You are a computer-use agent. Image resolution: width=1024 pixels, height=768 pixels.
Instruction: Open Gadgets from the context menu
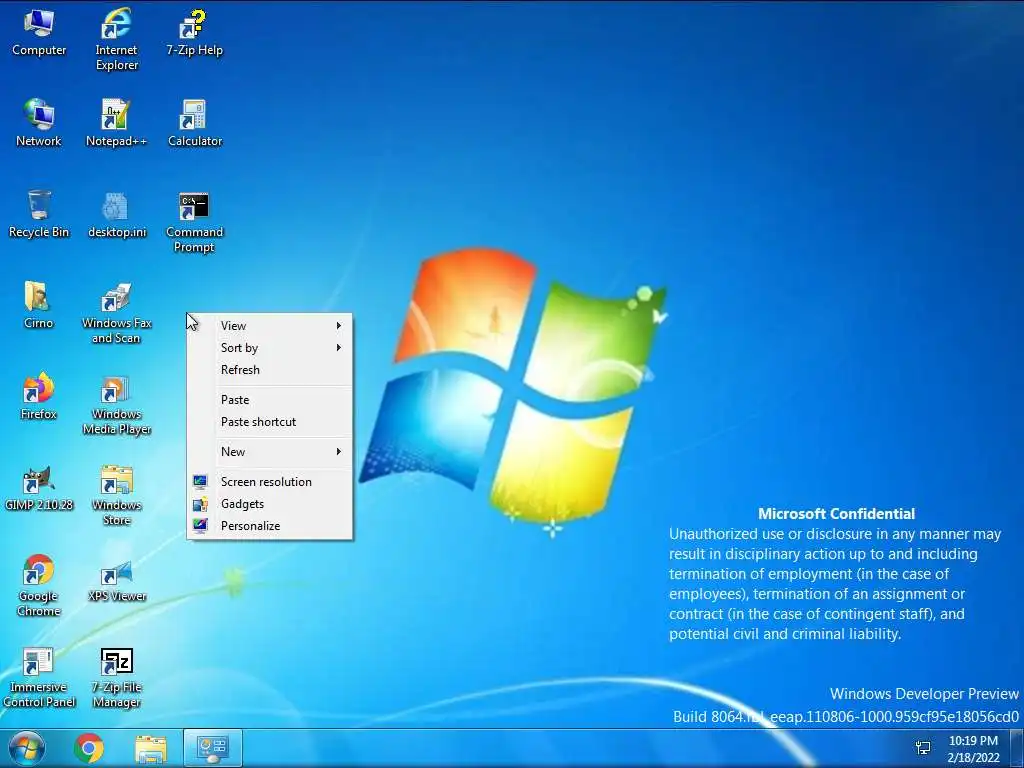pyautogui.click(x=270, y=504)
